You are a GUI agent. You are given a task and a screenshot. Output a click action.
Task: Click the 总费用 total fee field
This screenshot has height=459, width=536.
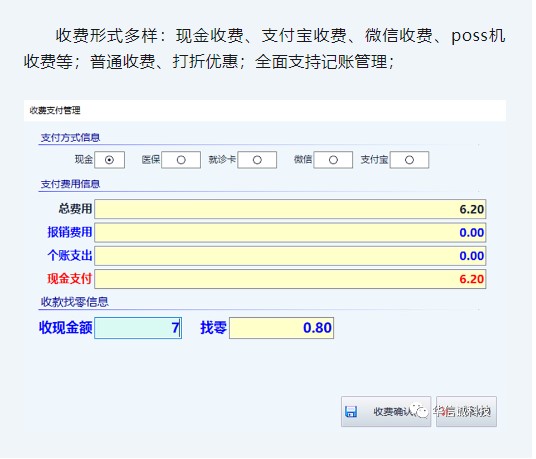point(290,209)
